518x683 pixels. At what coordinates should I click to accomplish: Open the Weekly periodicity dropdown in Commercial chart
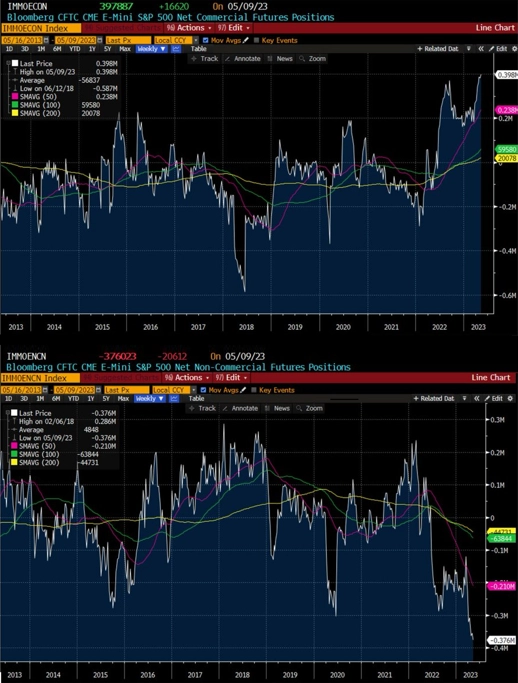152,49
